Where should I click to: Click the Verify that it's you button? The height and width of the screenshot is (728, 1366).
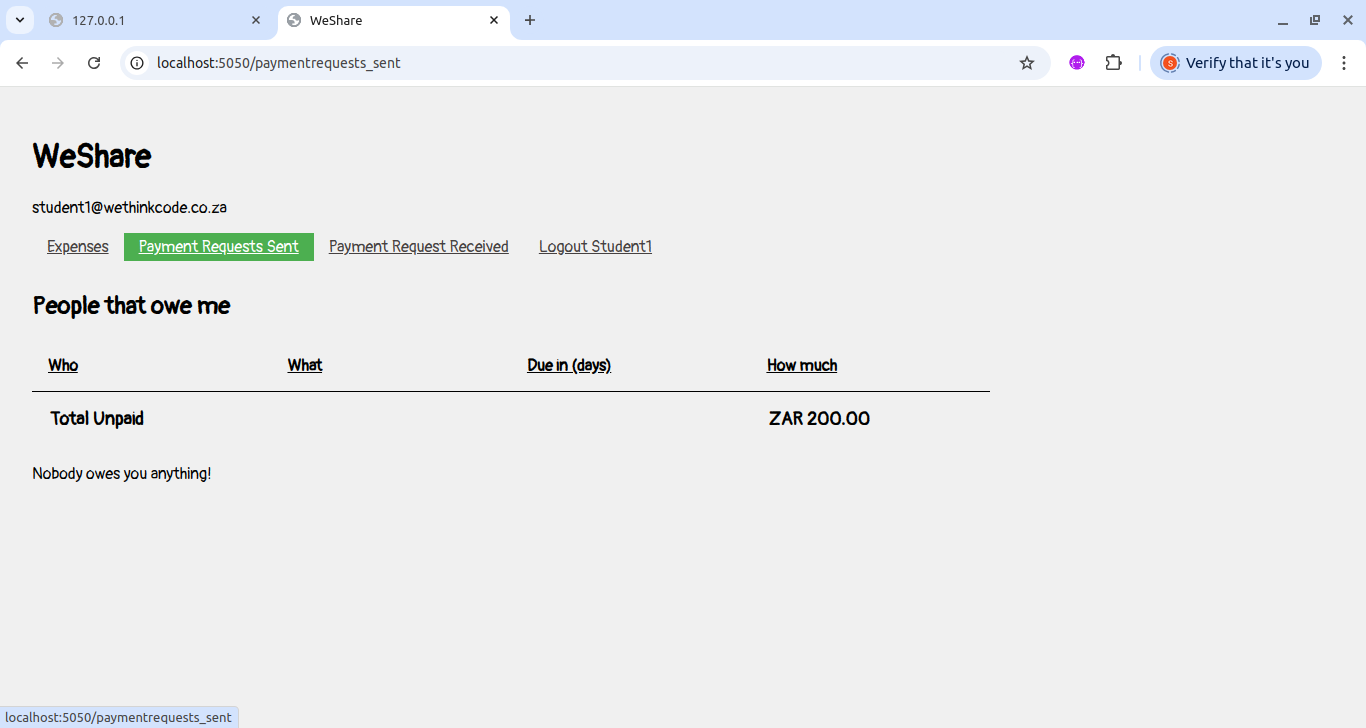(1236, 62)
